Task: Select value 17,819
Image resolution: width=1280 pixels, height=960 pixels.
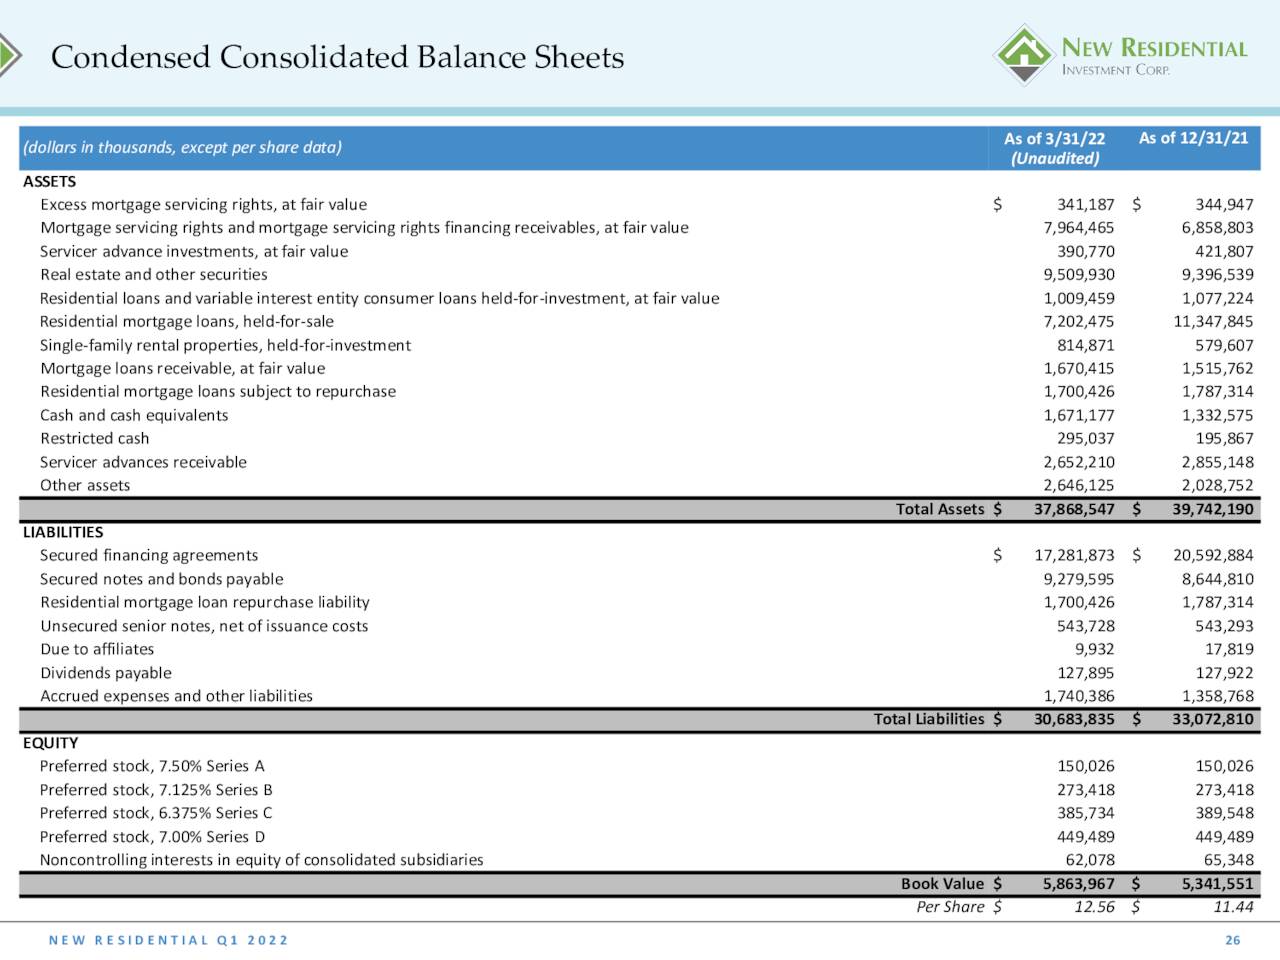Action: coord(1229,649)
